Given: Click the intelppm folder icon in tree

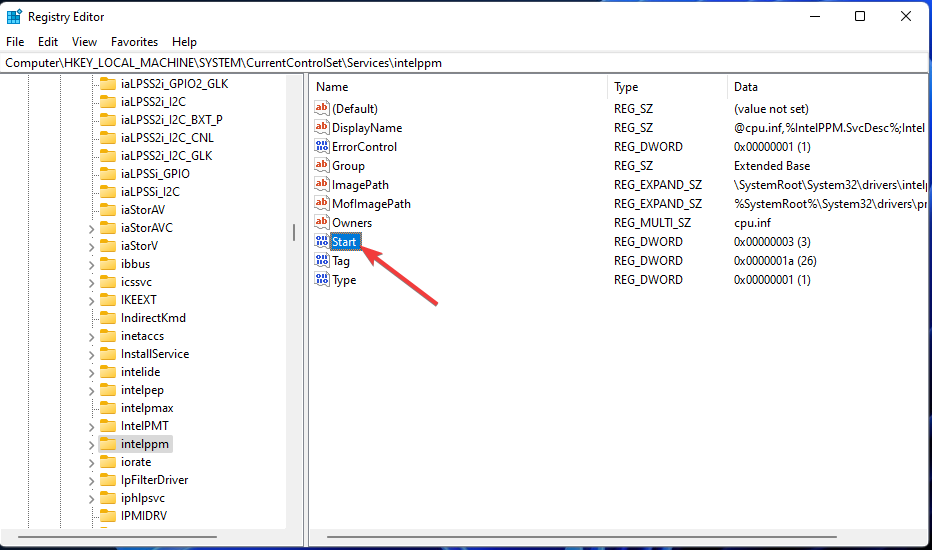Looking at the screenshot, I should tap(108, 444).
